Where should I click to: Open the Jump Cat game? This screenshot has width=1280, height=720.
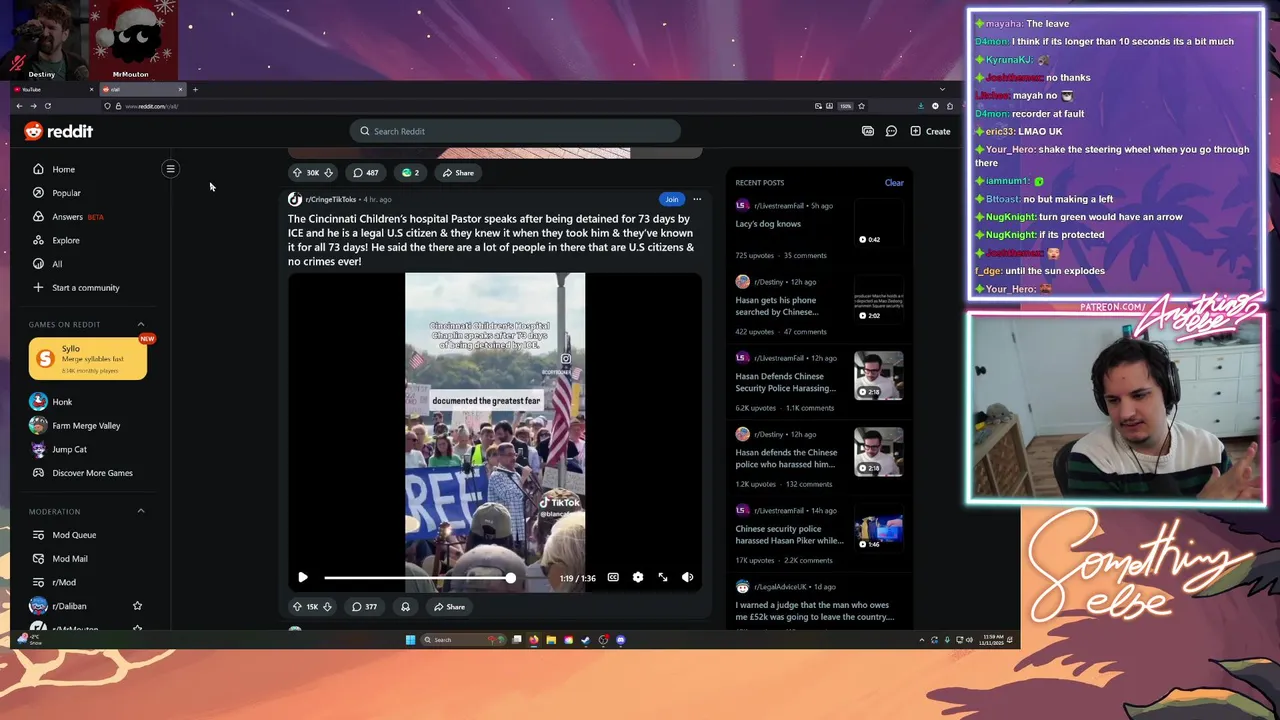58,450
